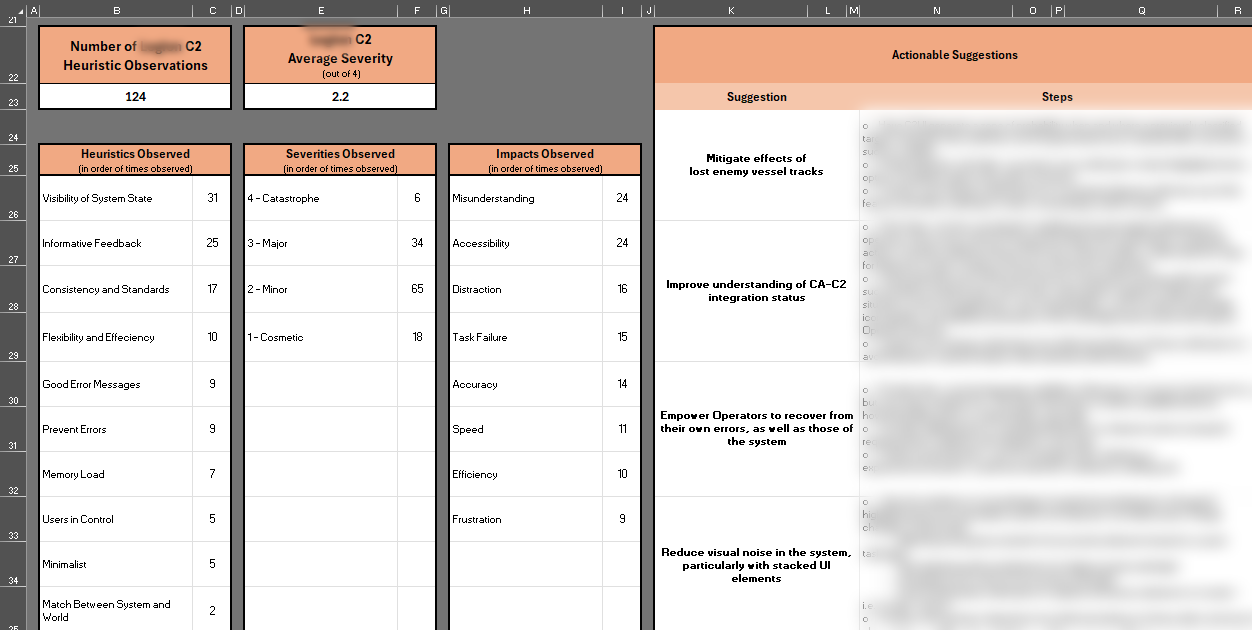
Task: Select the Informative Feedback cell
Action: (116, 243)
